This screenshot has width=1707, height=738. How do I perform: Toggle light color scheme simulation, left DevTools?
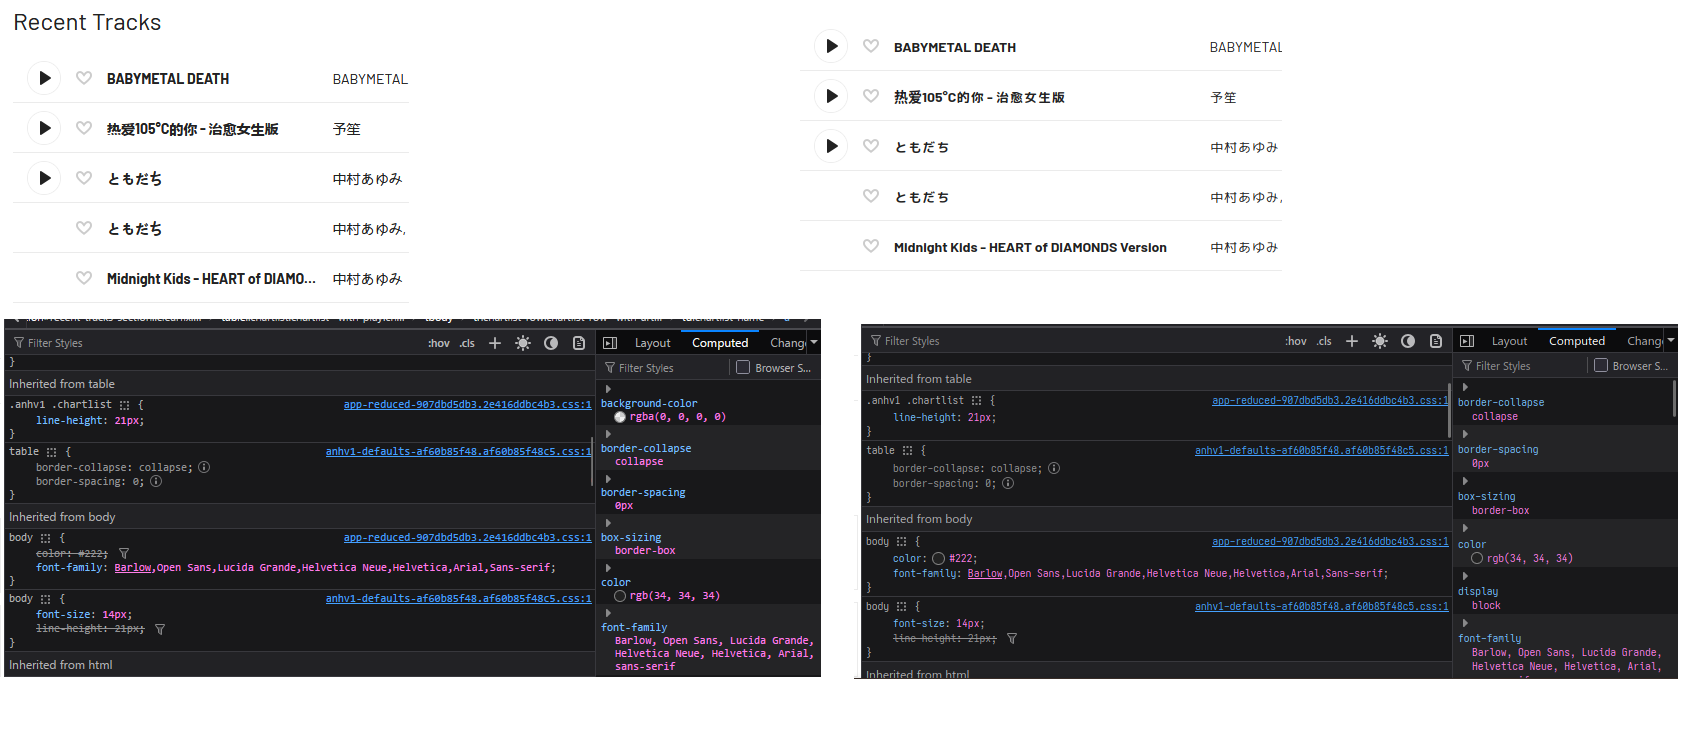(x=523, y=343)
